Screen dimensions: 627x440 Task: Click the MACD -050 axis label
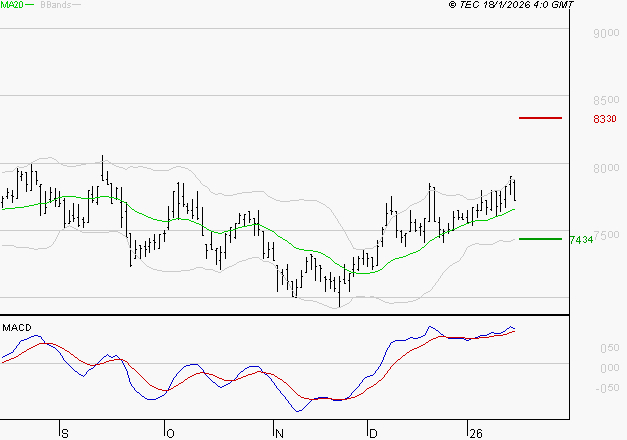click(607, 388)
